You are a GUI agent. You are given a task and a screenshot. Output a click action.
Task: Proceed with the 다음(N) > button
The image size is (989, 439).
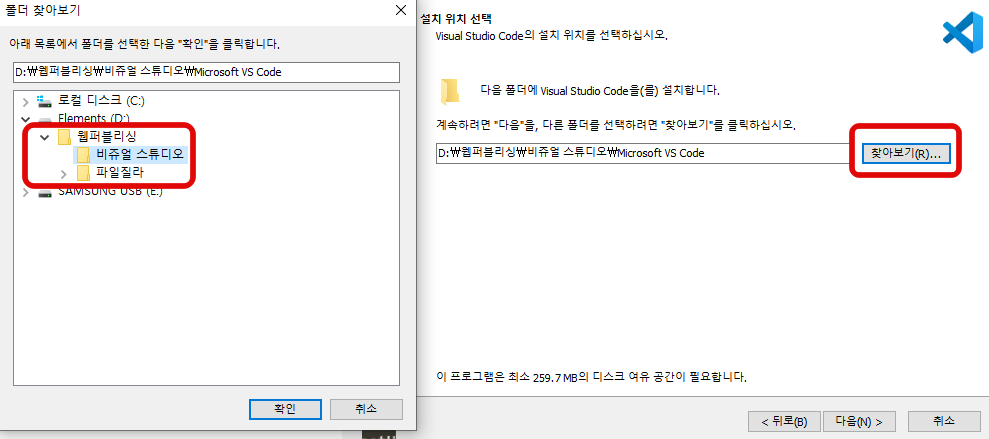858,421
